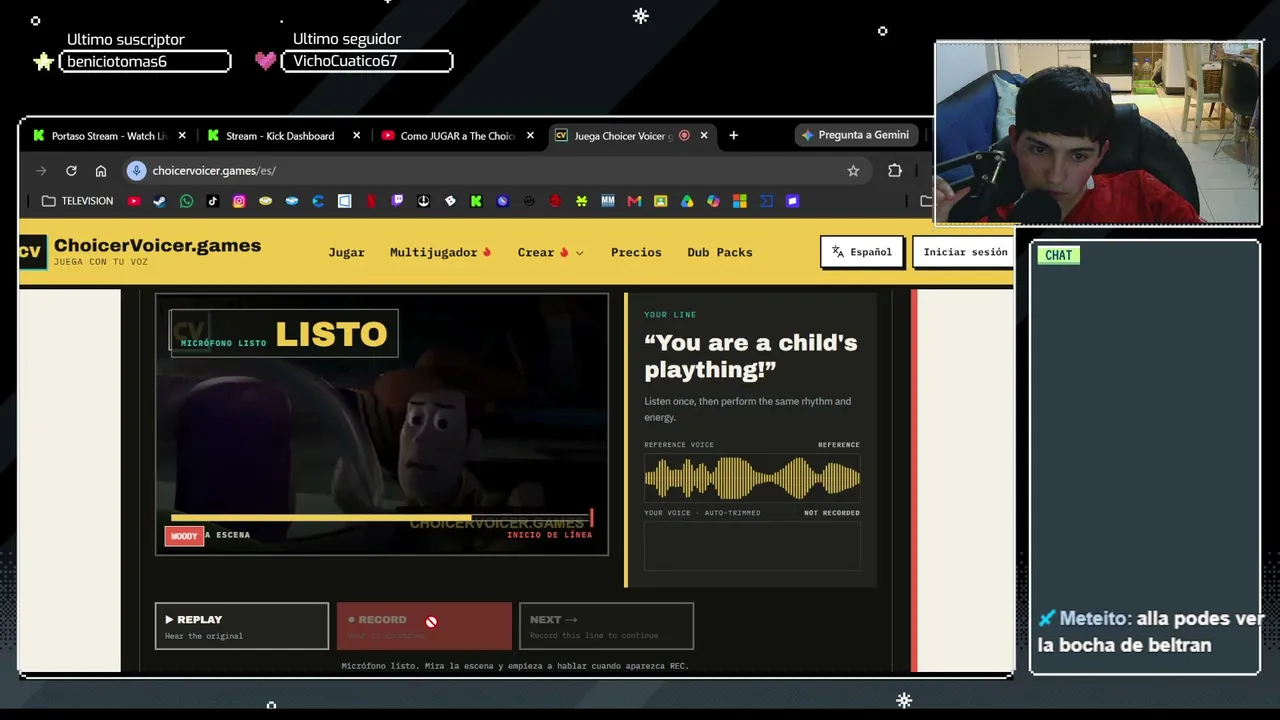The image size is (1280, 720).
Task: Click the ChoicerVoicer.games site title
Action: 157,246
